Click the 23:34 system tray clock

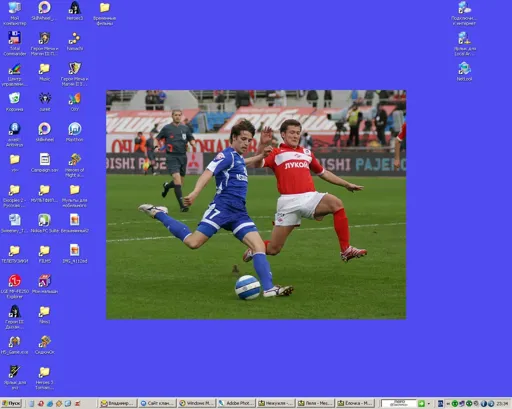(502, 404)
